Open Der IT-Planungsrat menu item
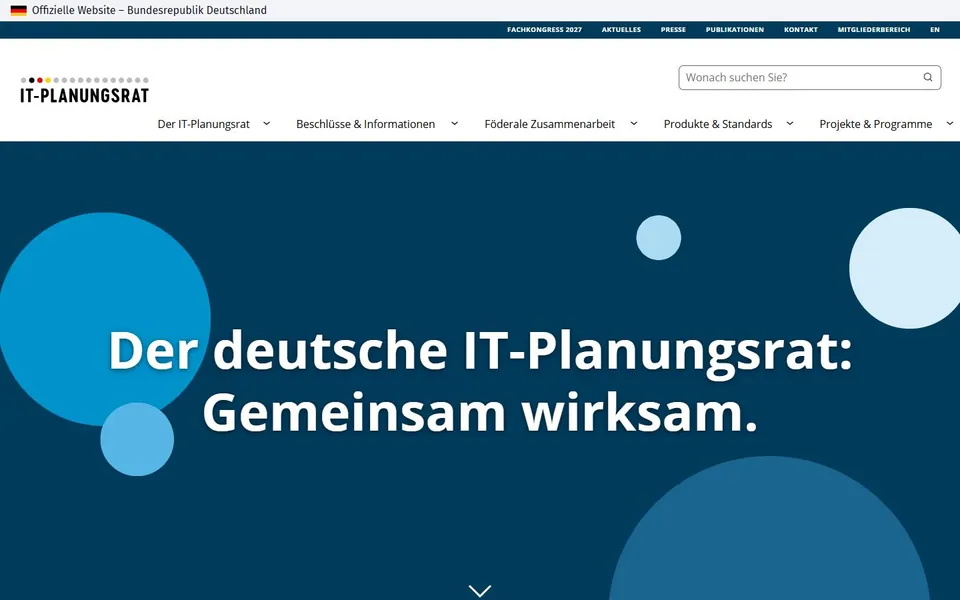The width and height of the screenshot is (960, 600). (204, 124)
